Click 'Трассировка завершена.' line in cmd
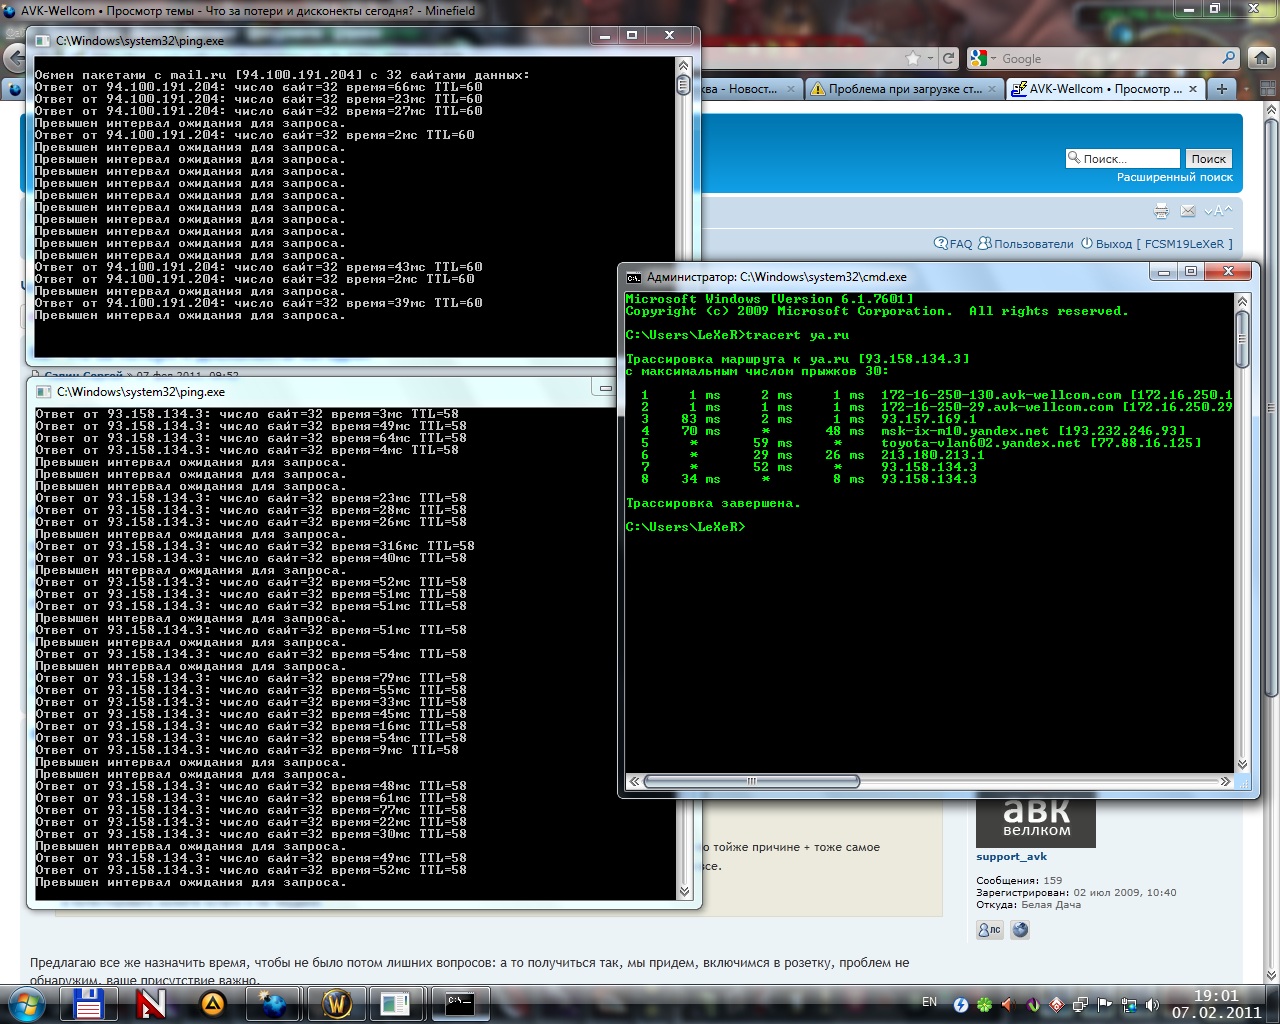 (x=713, y=503)
